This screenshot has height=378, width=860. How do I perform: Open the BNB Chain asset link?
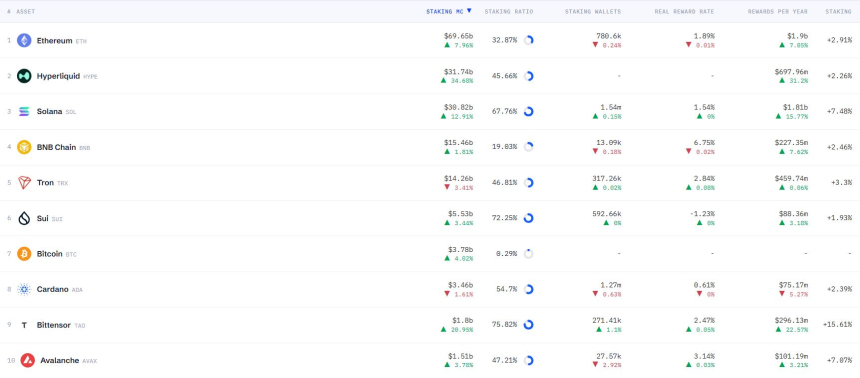click(x=56, y=147)
